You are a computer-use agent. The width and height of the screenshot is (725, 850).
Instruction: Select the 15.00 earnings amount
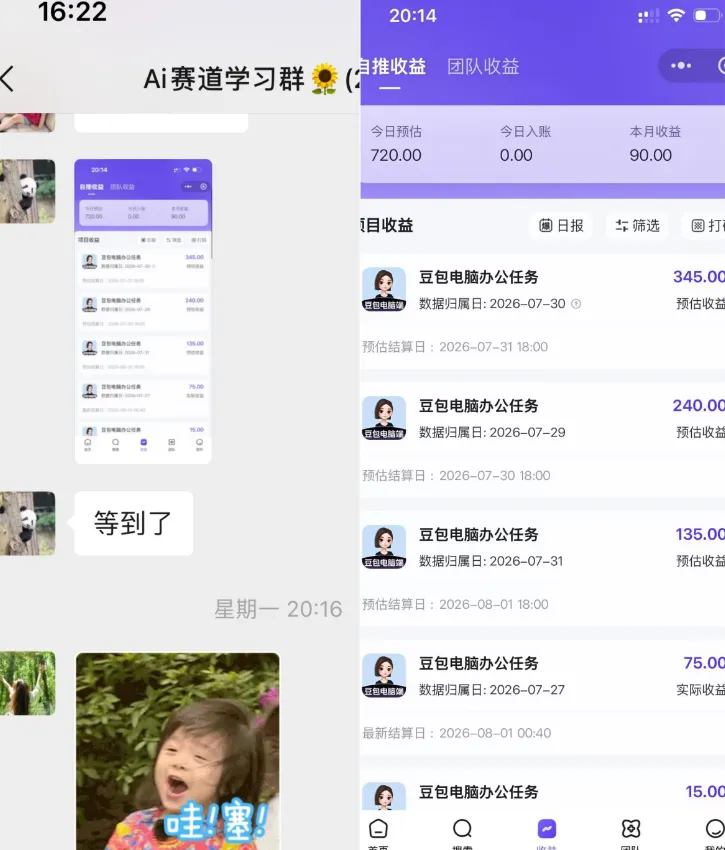pos(705,792)
